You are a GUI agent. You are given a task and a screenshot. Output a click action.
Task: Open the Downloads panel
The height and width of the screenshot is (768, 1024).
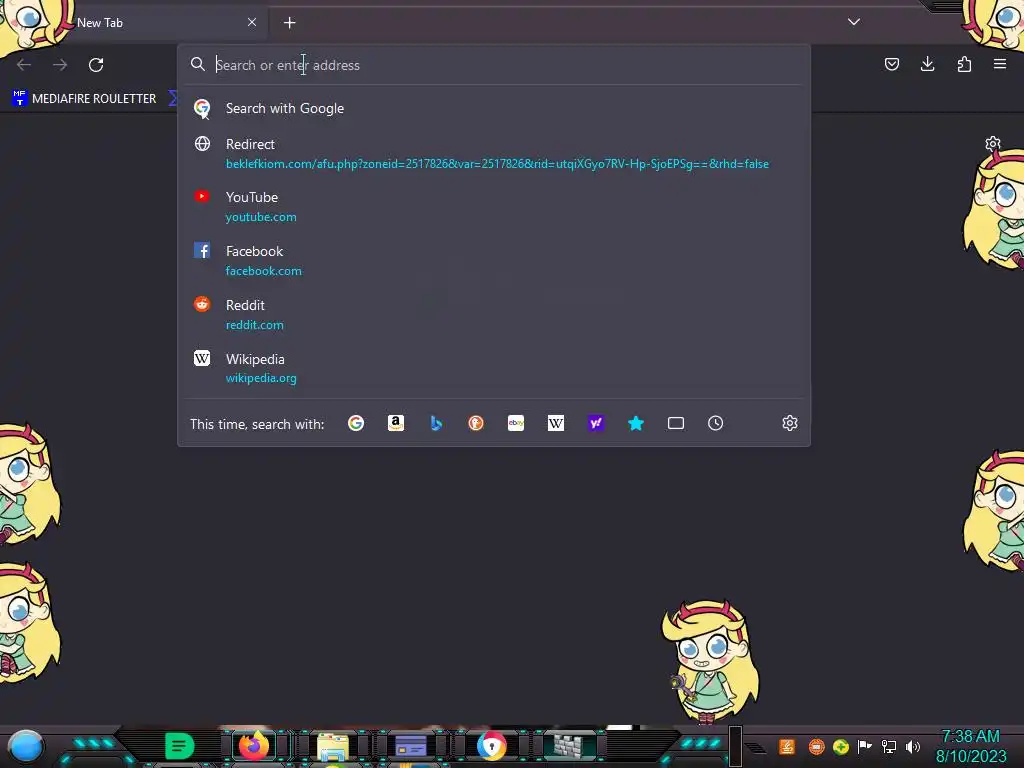coord(927,64)
